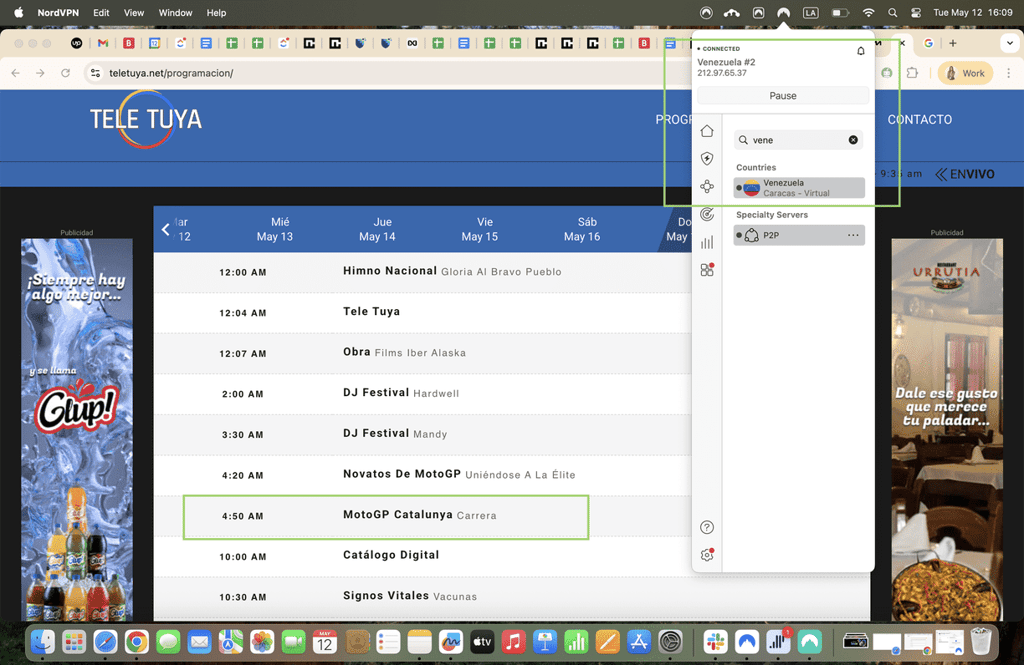
Task: Click the DJ Festival Hardwell entry
Action: tap(401, 393)
